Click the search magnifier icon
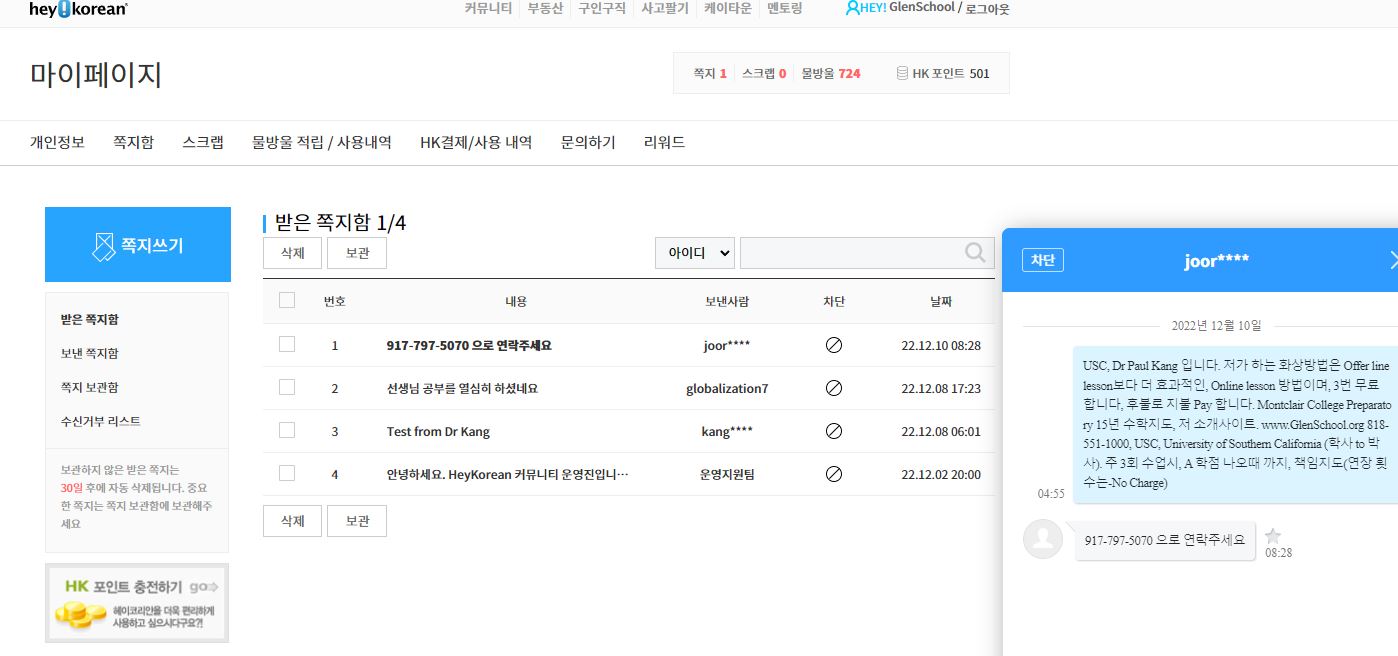Viewport: 1398px width, 656px height. 975,253
